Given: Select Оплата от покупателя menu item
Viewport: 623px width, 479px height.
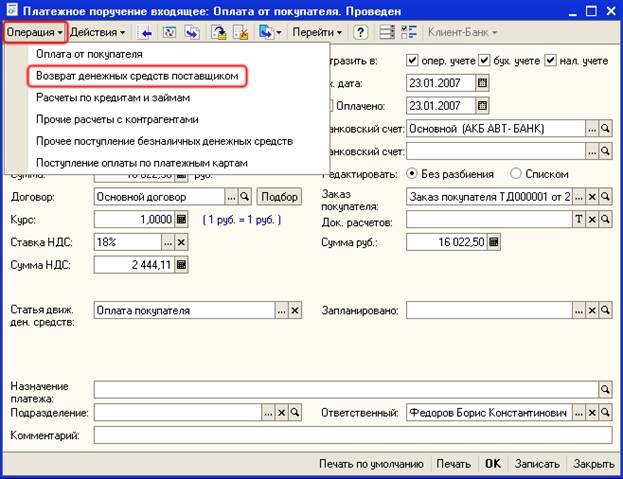Looking at the screenshot, I should [x=89, y=54].
